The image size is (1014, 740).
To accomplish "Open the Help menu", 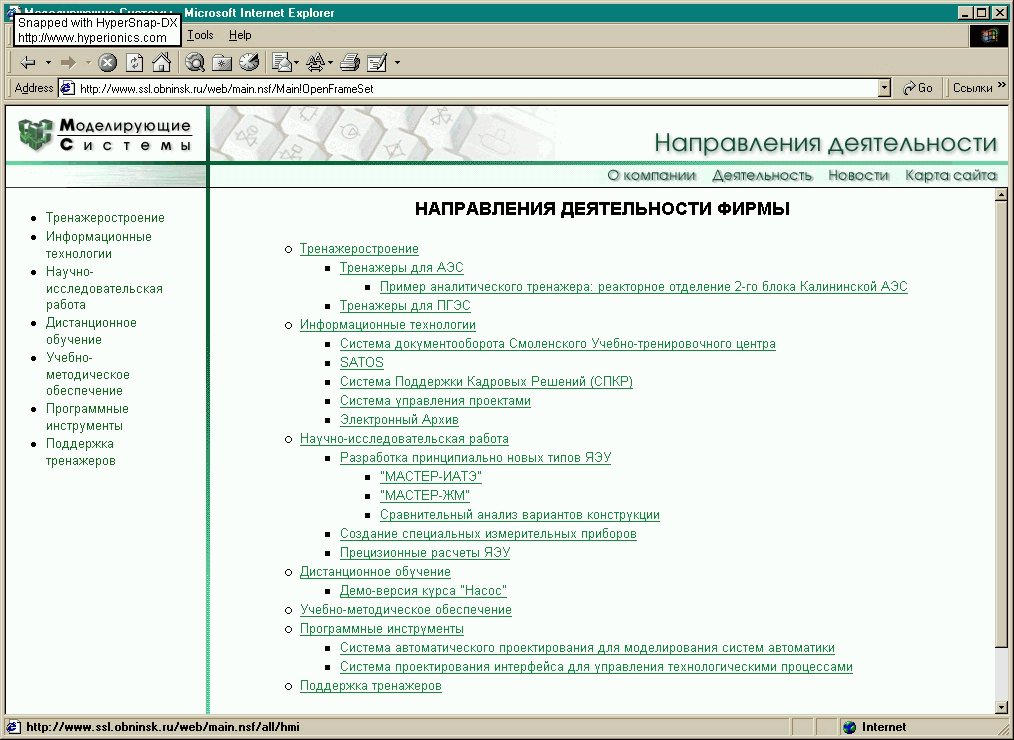I will pos(240,36).
